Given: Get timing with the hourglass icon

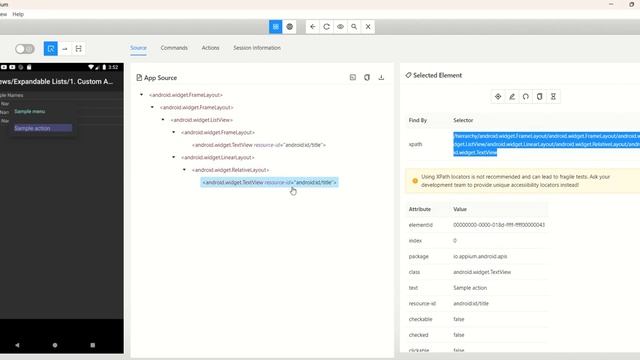Looking at the screenshot, I should click(553, 97).
